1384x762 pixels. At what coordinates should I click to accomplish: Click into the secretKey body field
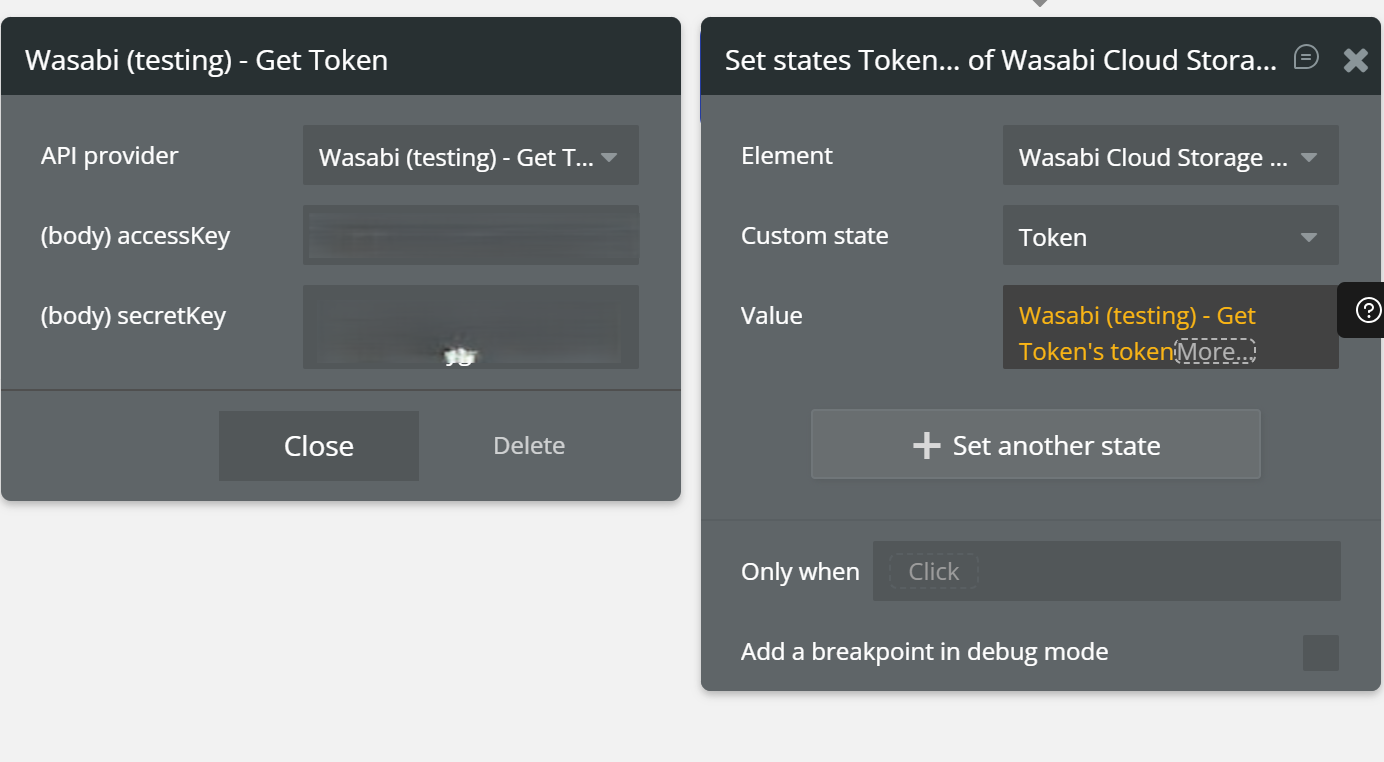tap(470, 326)
